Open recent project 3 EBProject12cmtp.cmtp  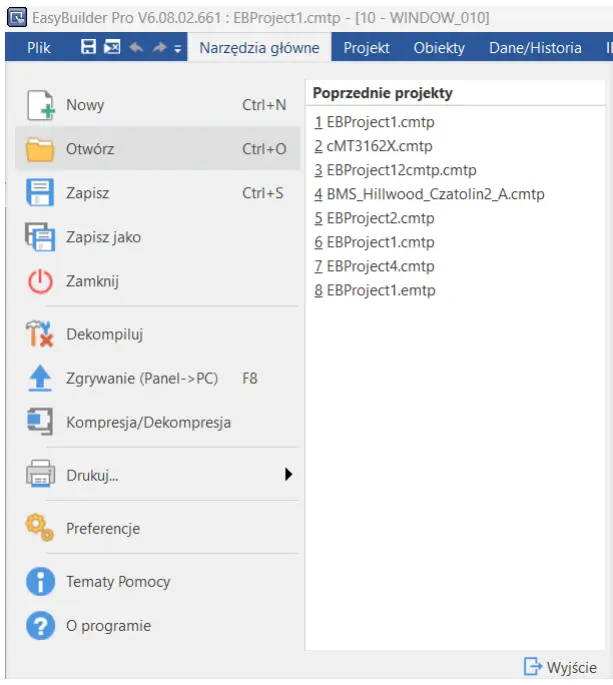(395, 170)
